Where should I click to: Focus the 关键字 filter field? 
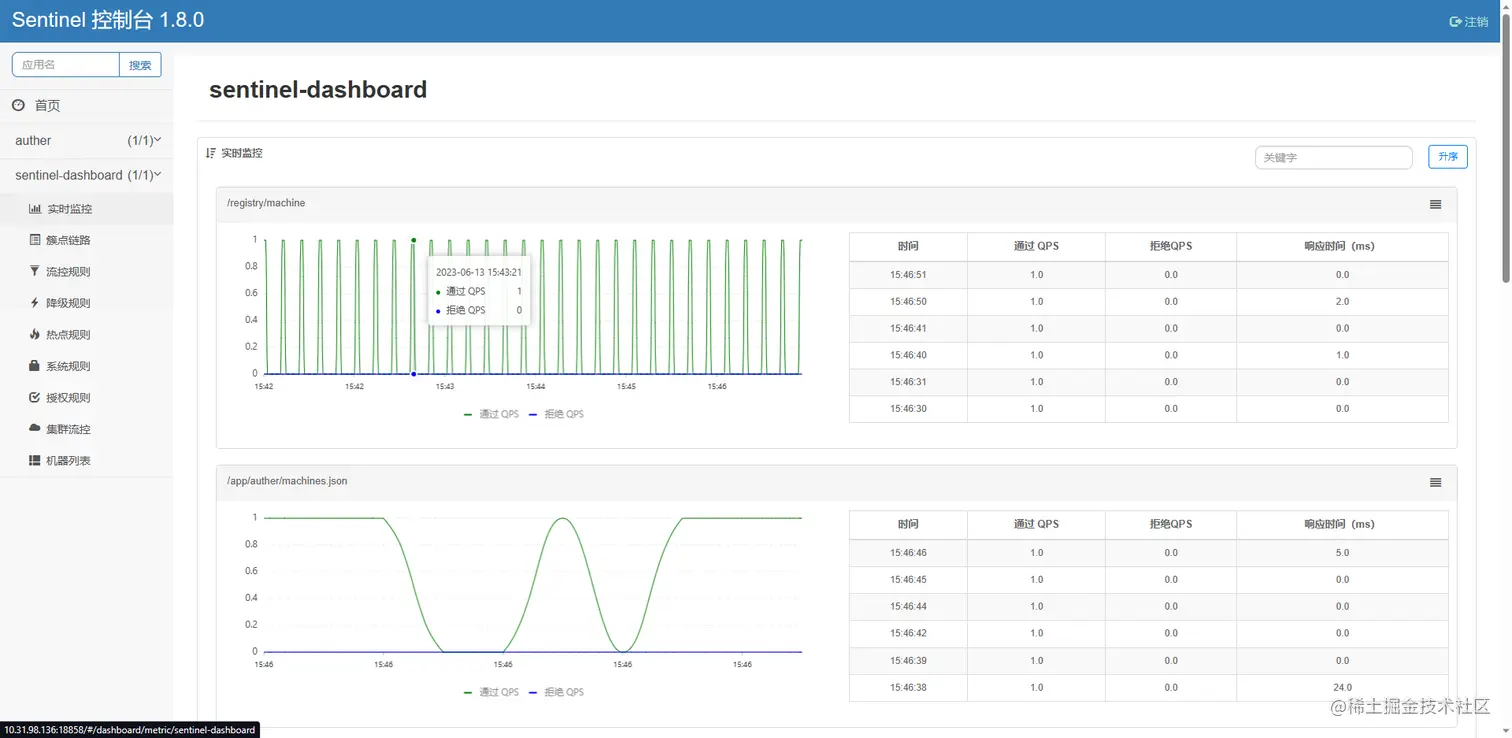click(1333, 157)
